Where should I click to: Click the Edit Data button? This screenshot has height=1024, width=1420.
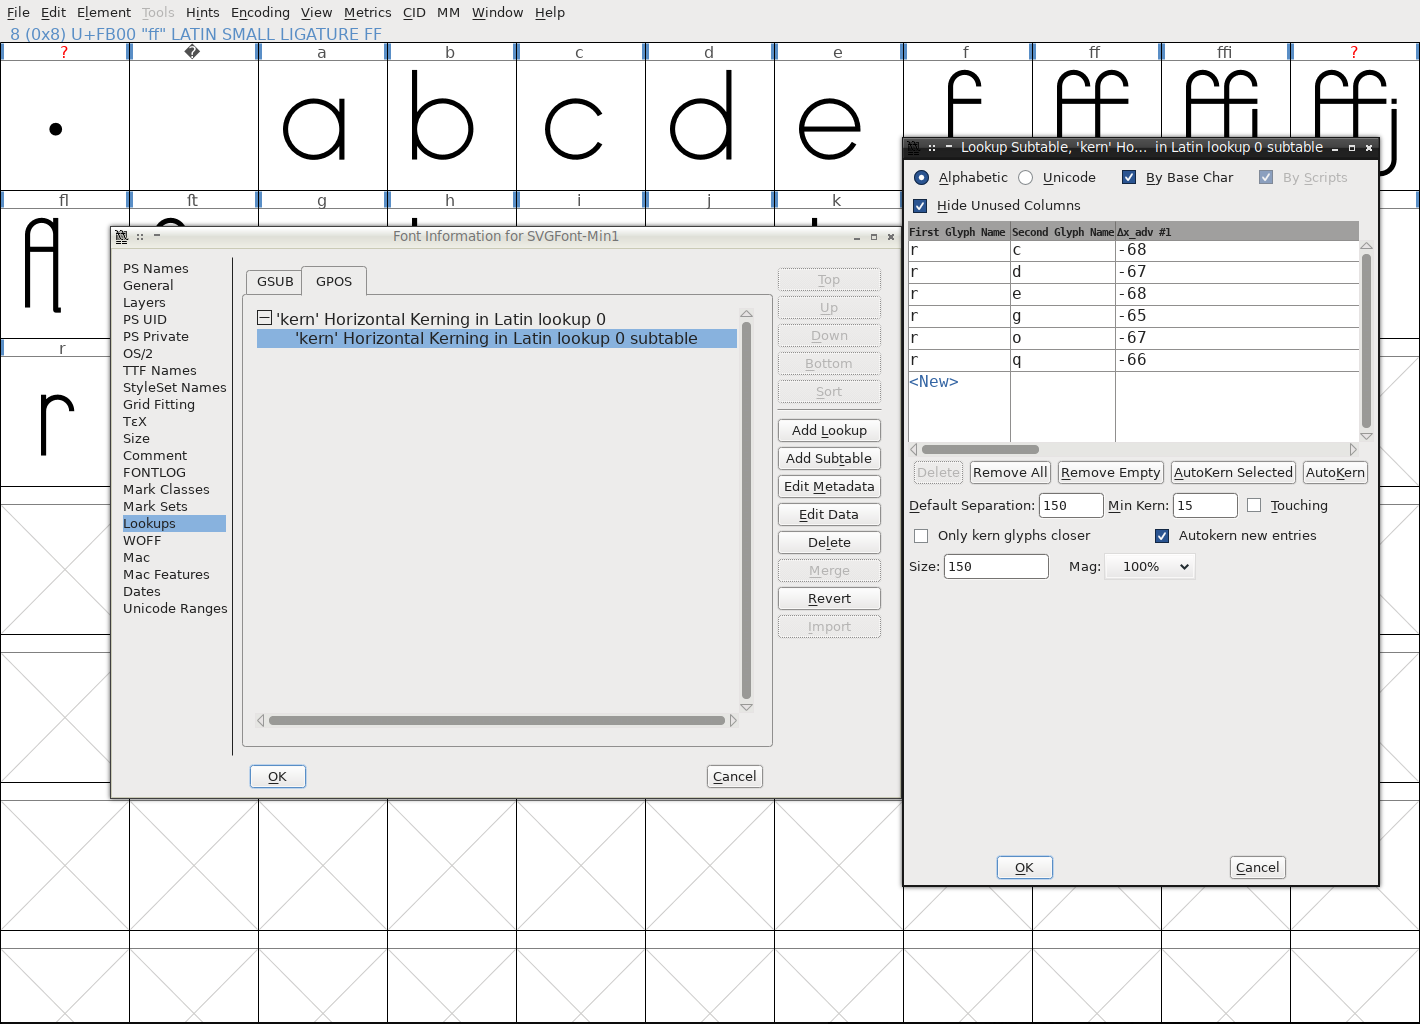(x=829, y=514)
